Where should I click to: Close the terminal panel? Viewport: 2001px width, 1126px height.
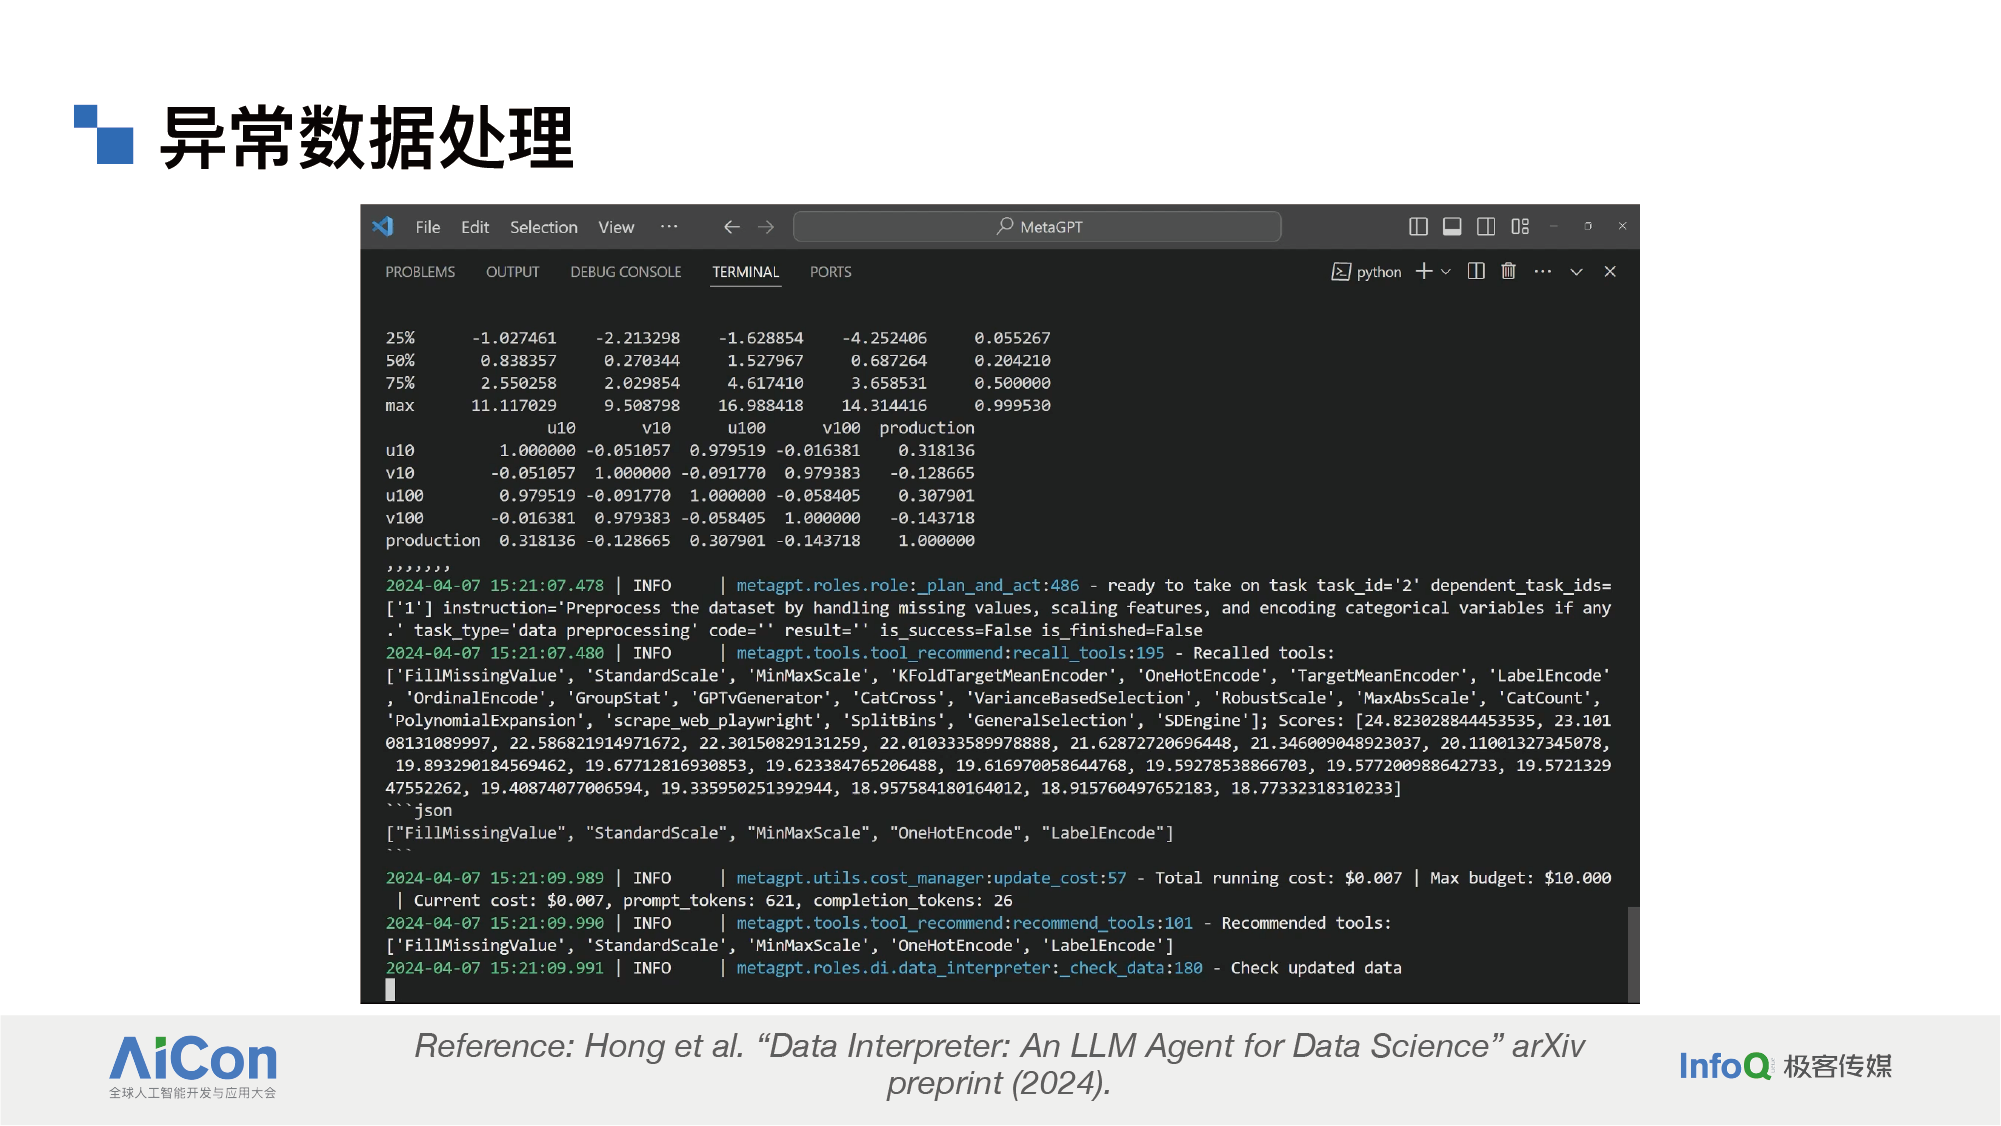point(1610,271)
